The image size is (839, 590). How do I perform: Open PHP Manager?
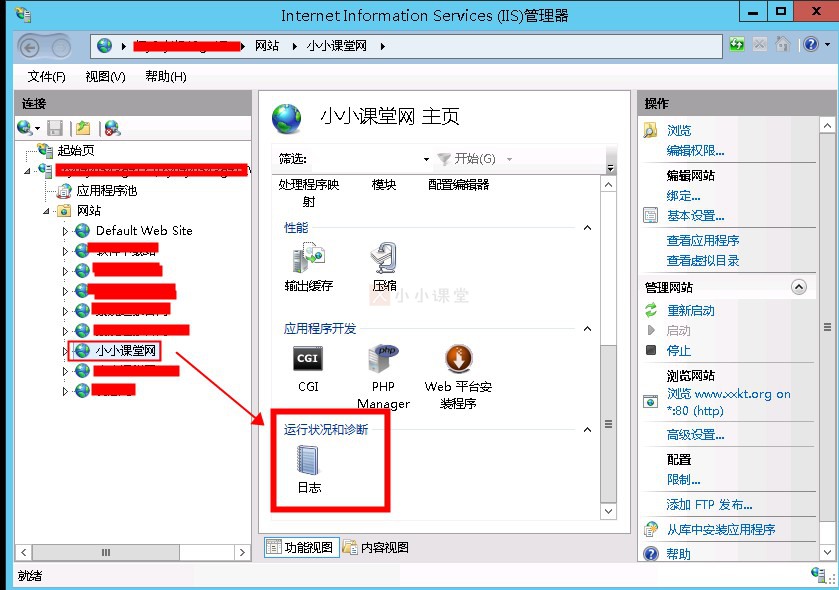pyautogui.click(x=383, y=377)
